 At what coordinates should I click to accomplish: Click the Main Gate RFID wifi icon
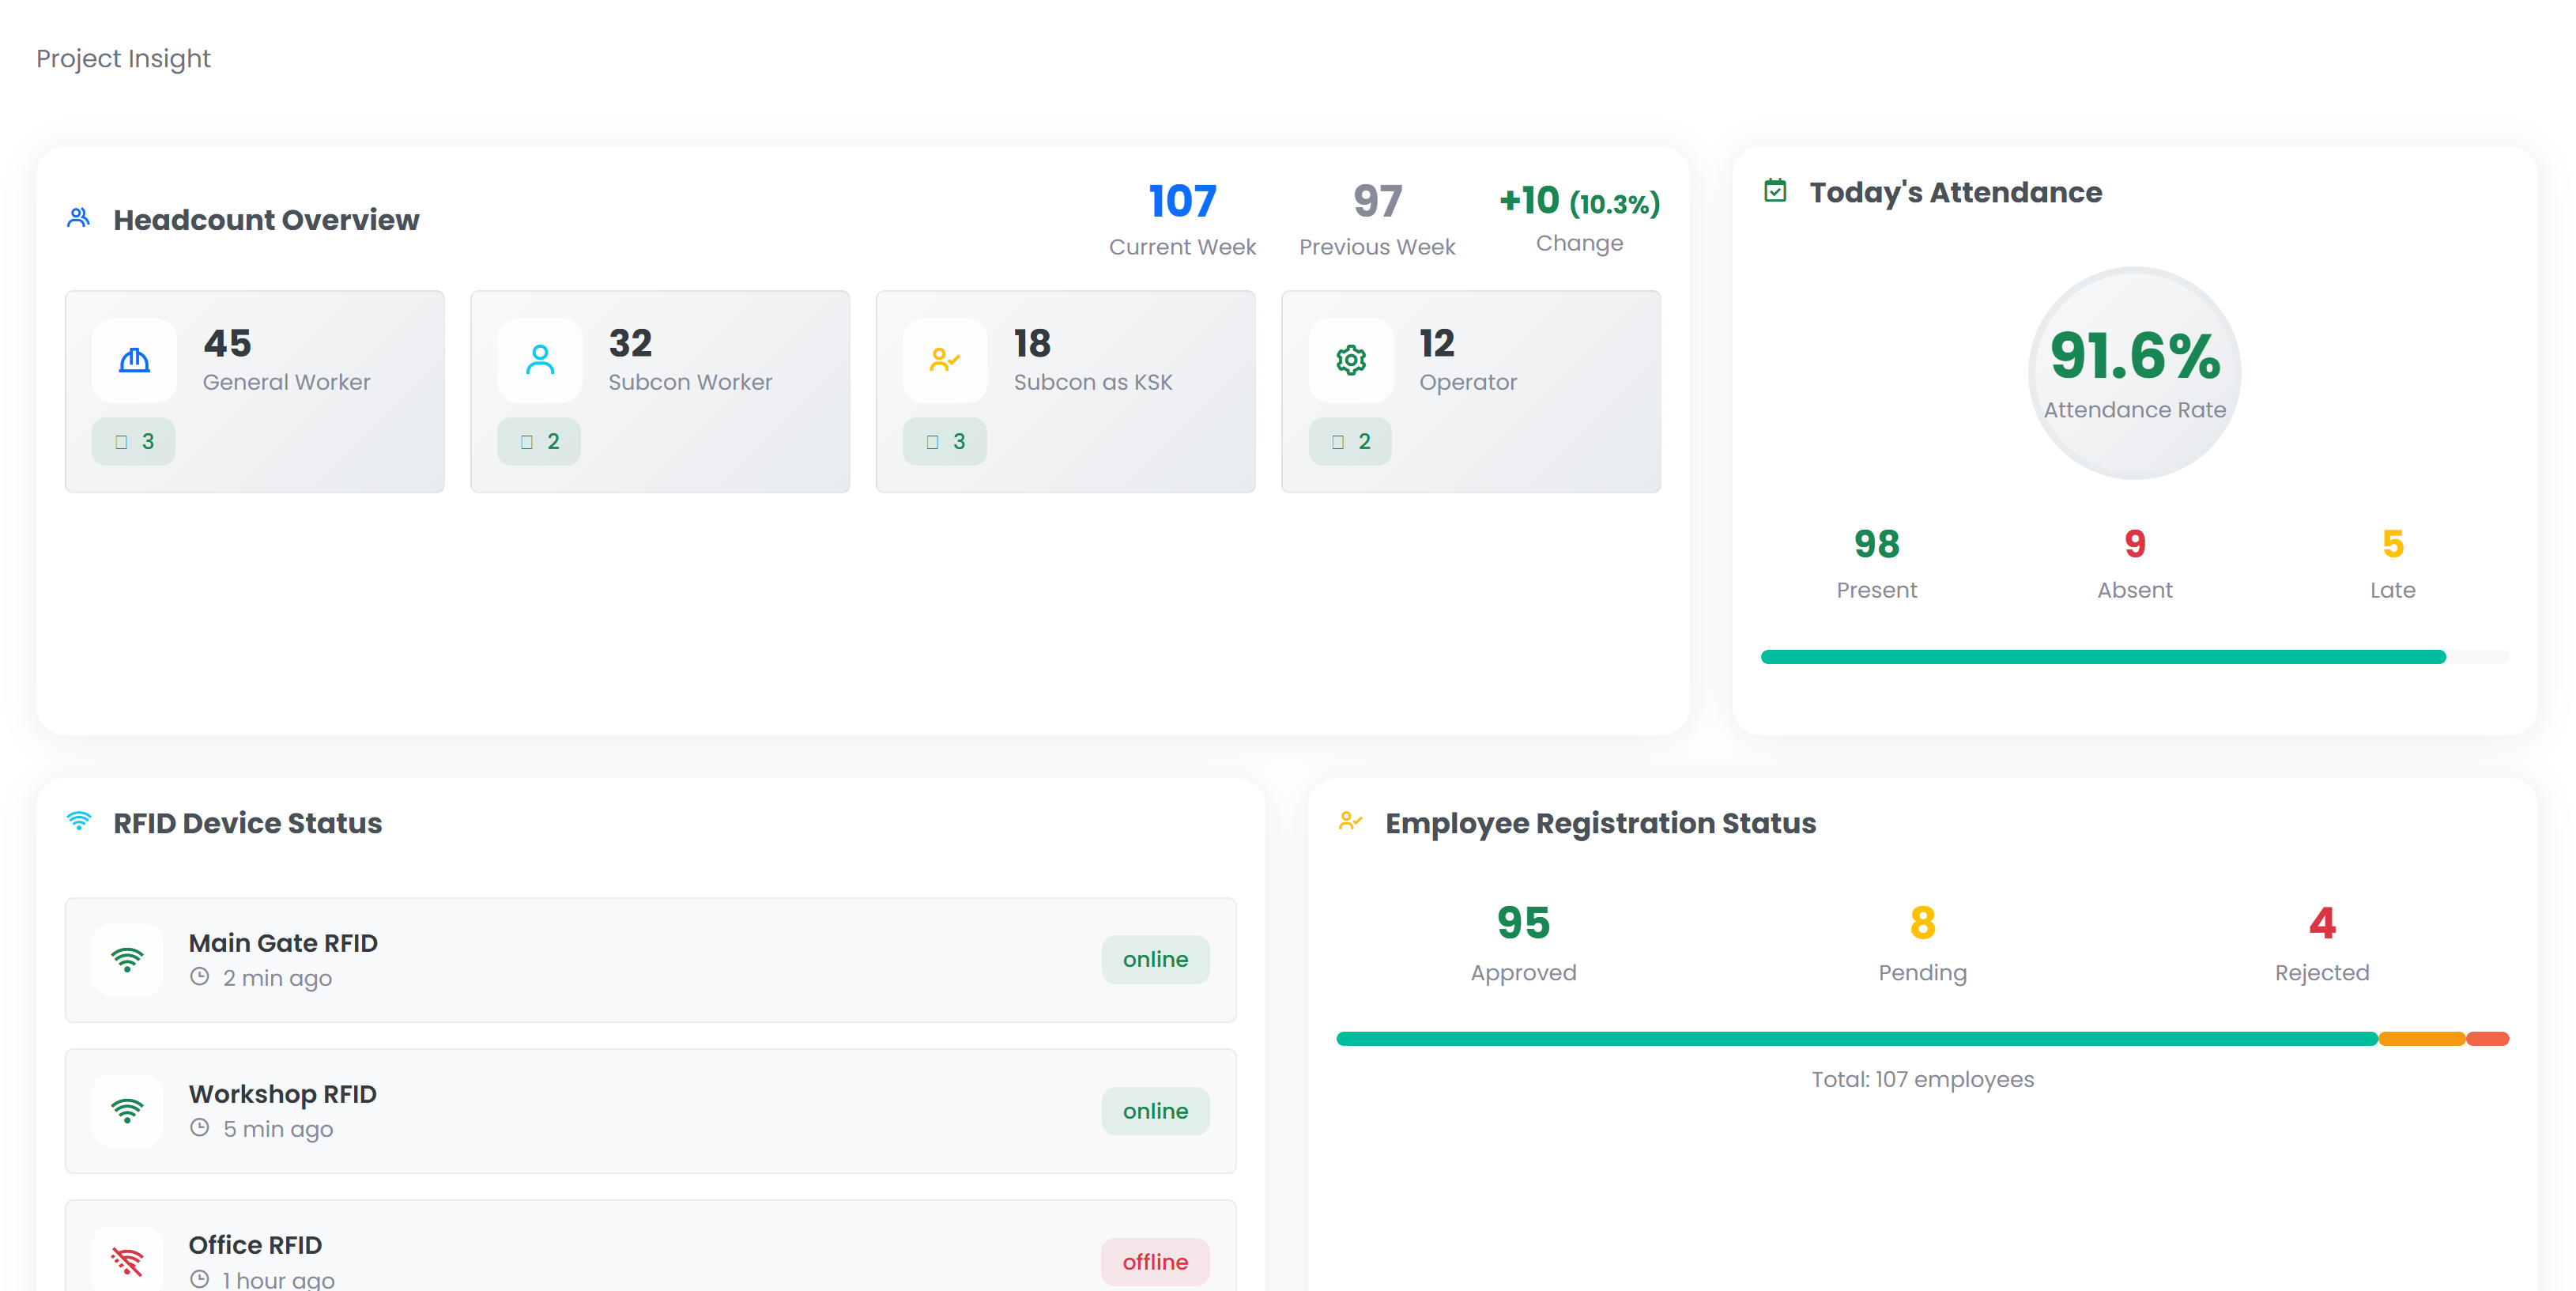127,960
